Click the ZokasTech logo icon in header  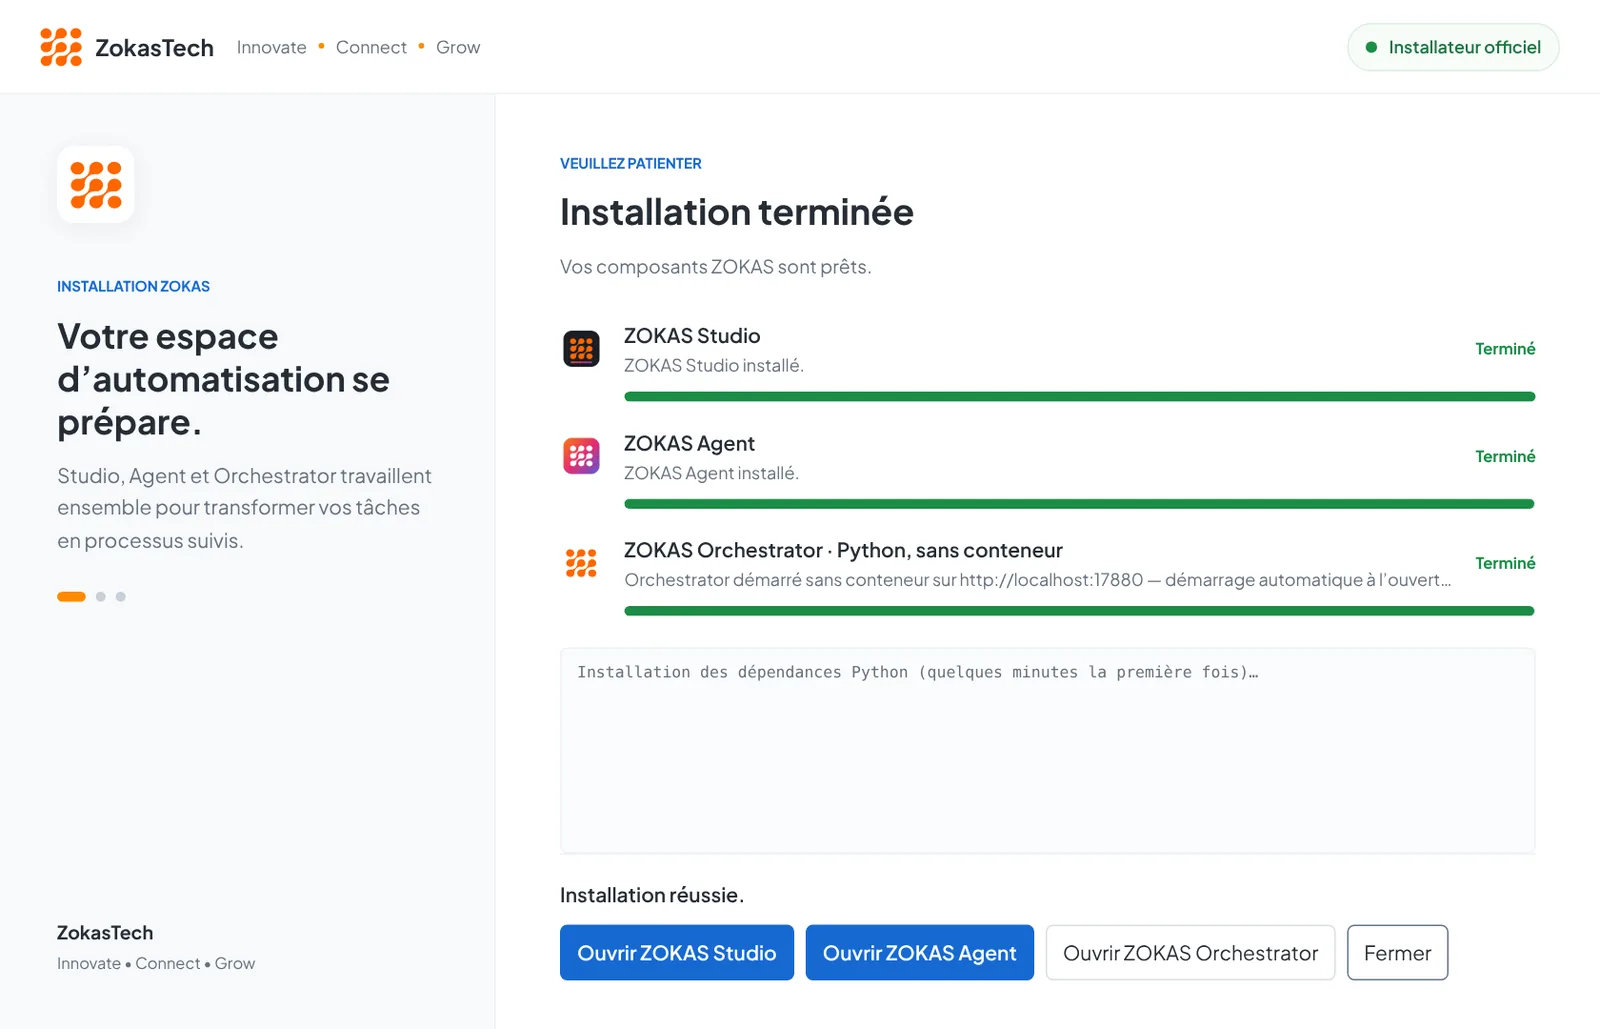[x=61, y=47]
